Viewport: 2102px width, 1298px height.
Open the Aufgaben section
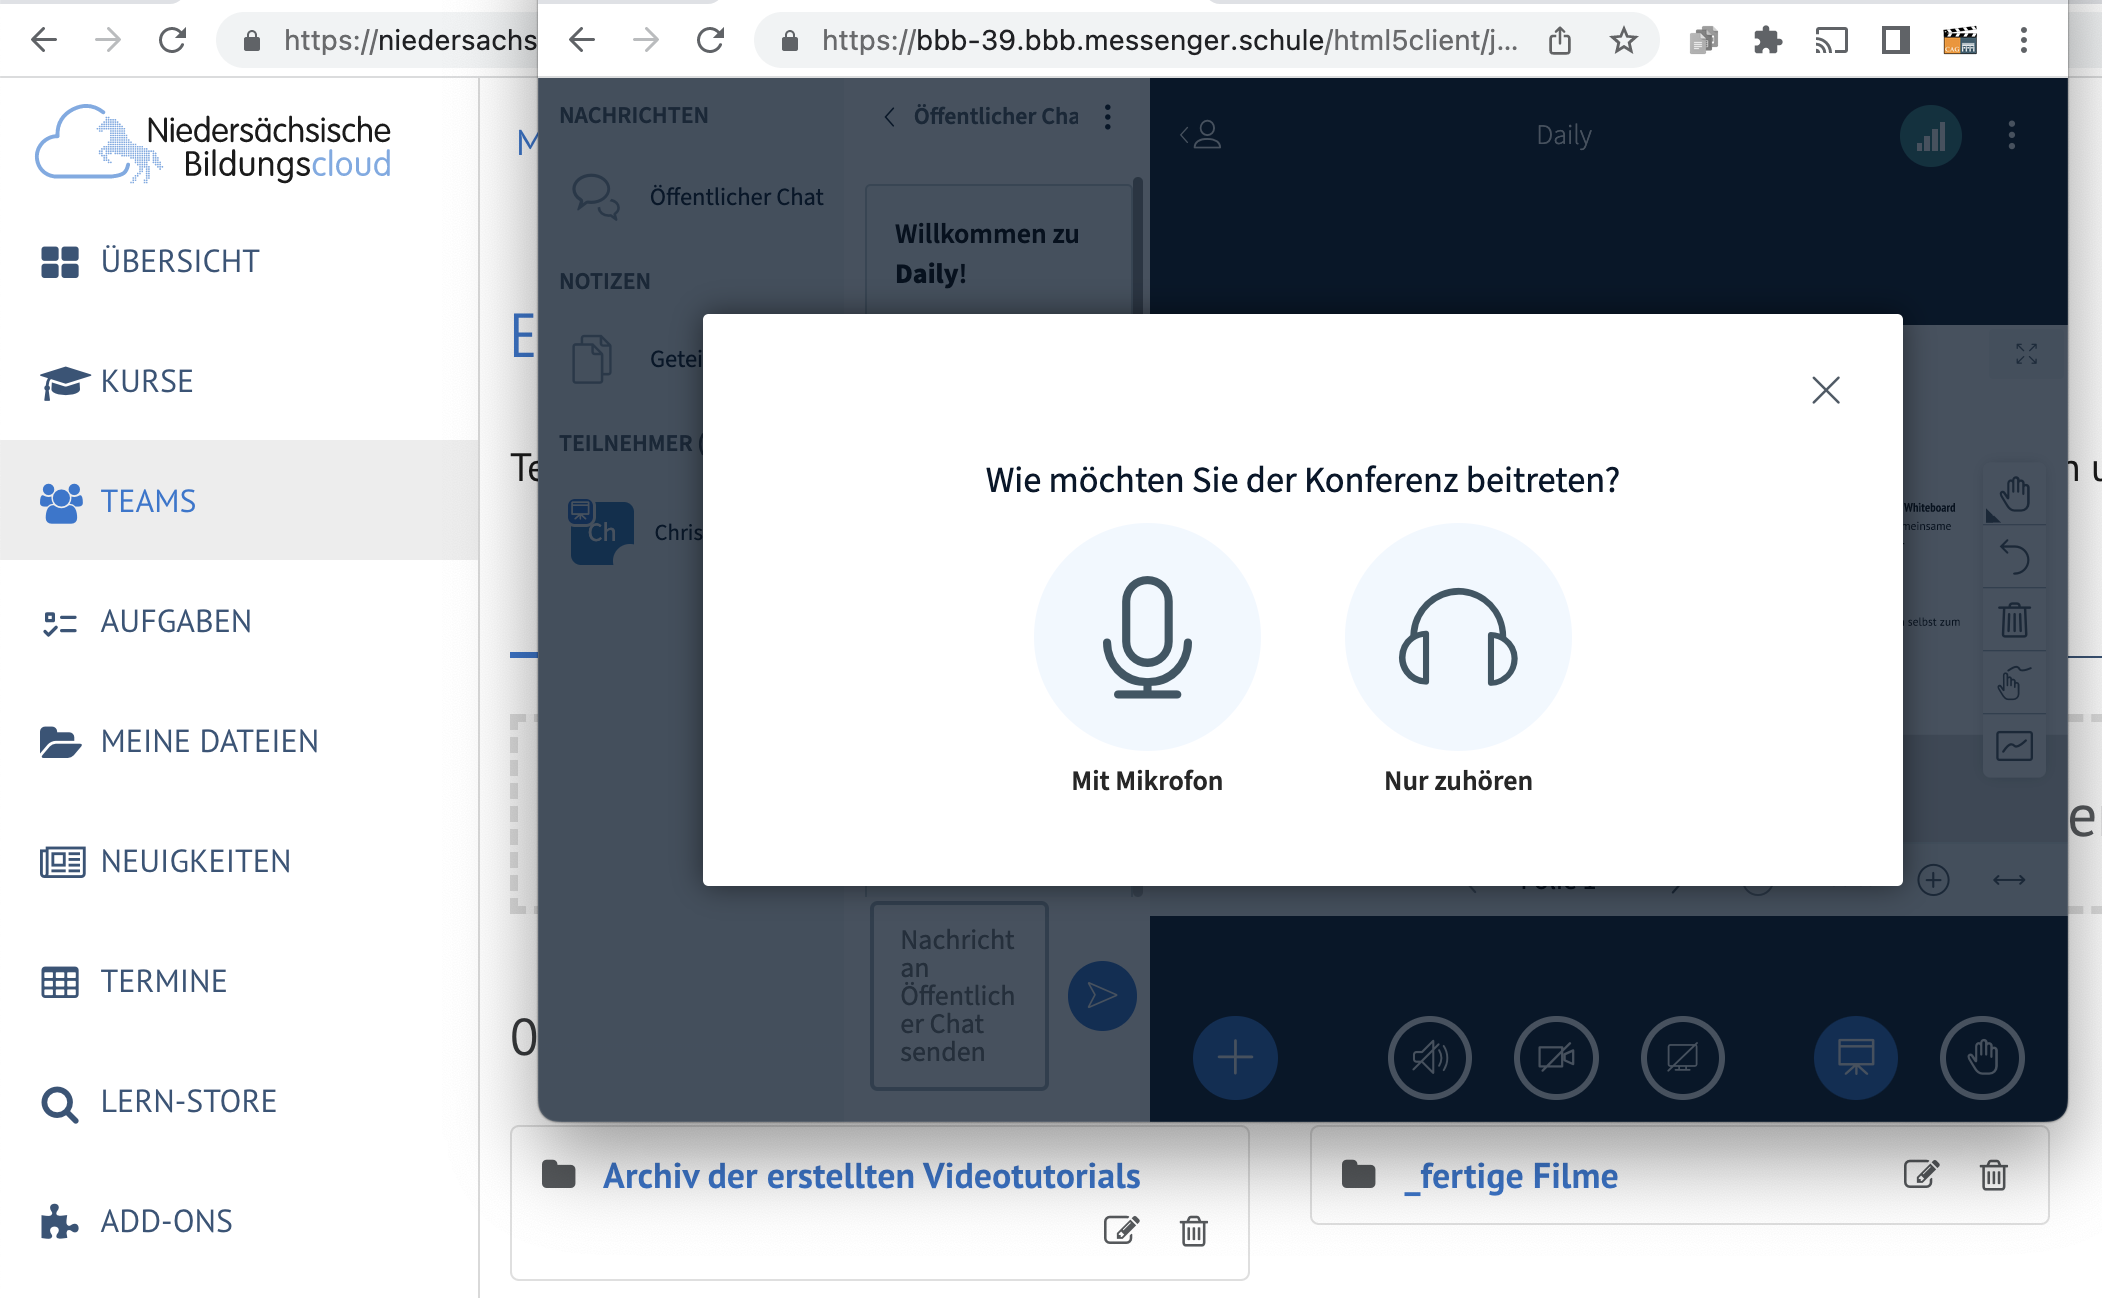(176, 621)
